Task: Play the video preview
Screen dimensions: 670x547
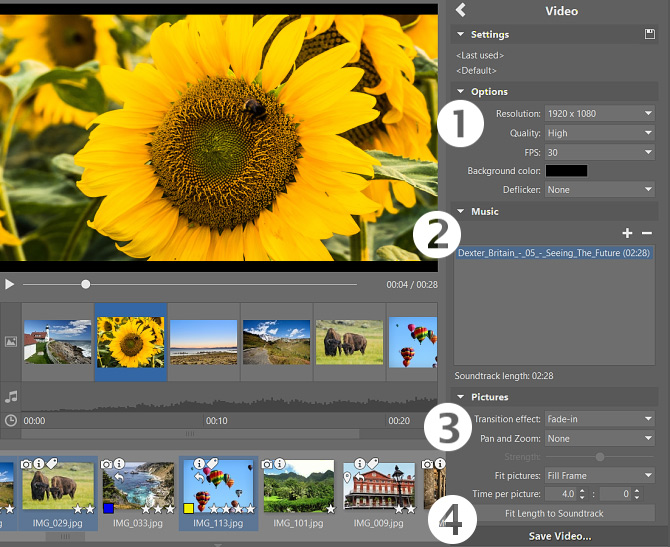Action: [9, 284]
